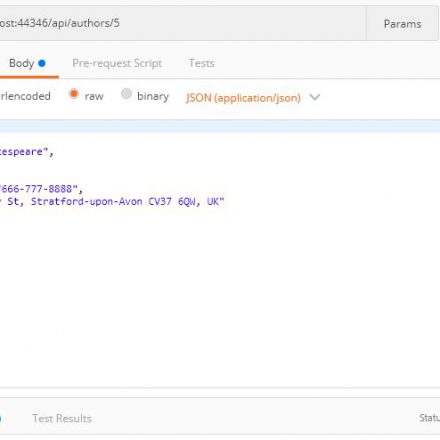The image size is (440, 440).
Task: Click the urlencoded option label
Action: point(25,96)
